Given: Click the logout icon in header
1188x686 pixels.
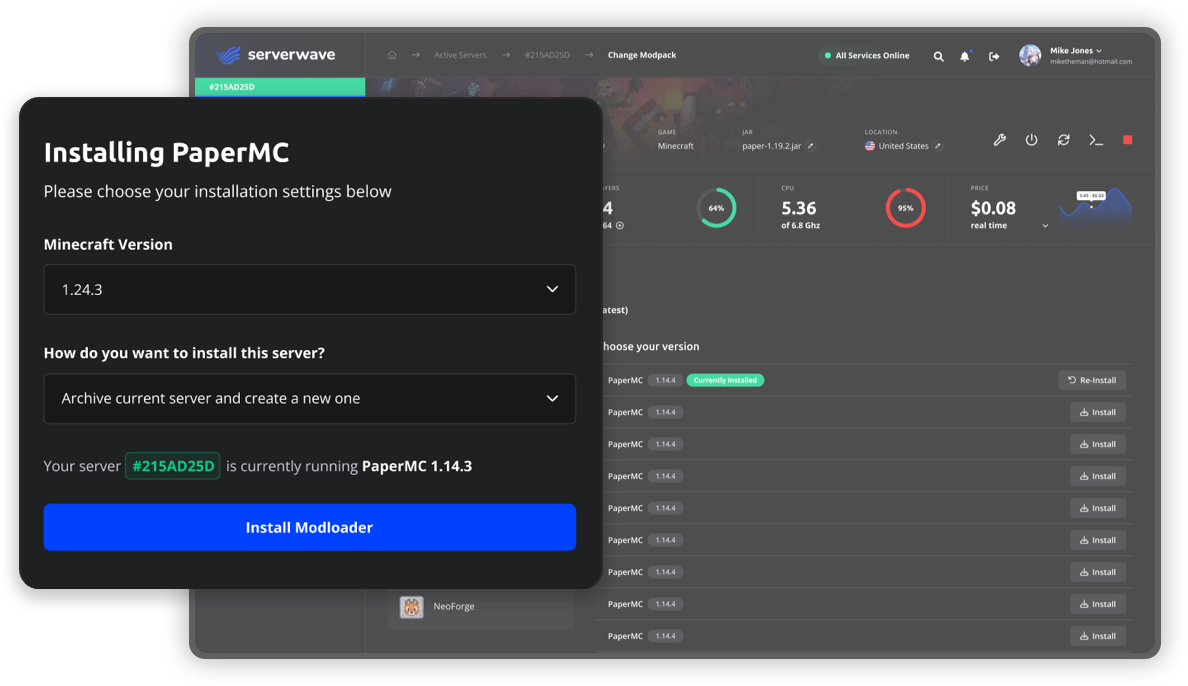Looking at the screenshot, I should click(994, 57).
